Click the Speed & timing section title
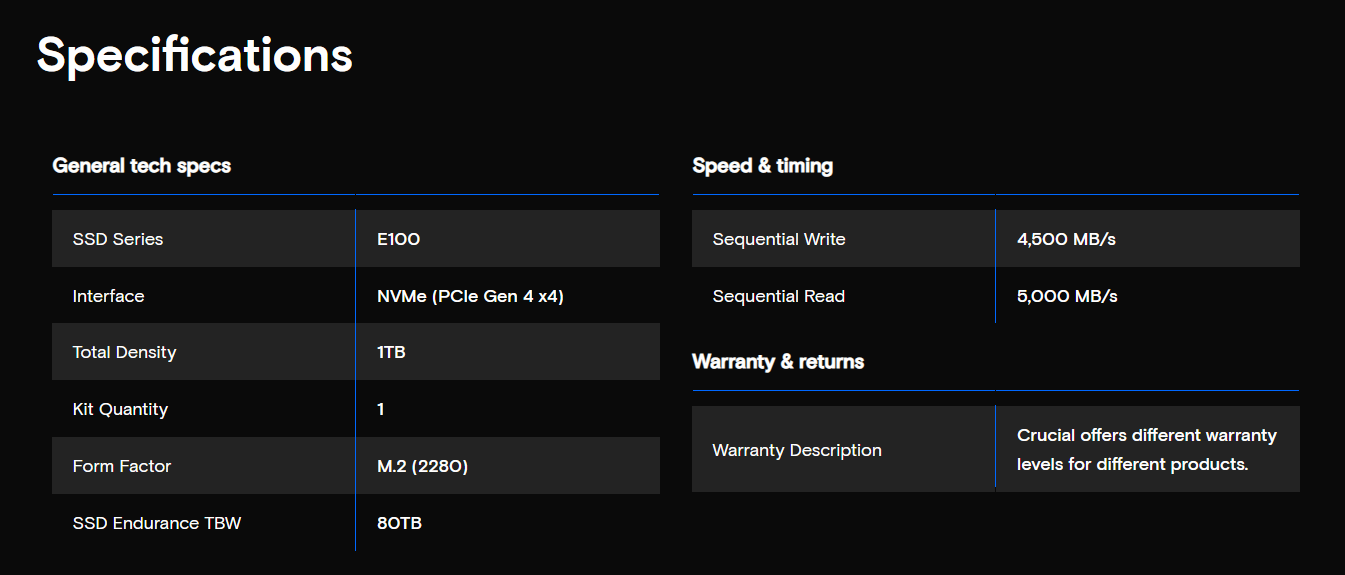1345x575 pixels. tap(763, 166)
